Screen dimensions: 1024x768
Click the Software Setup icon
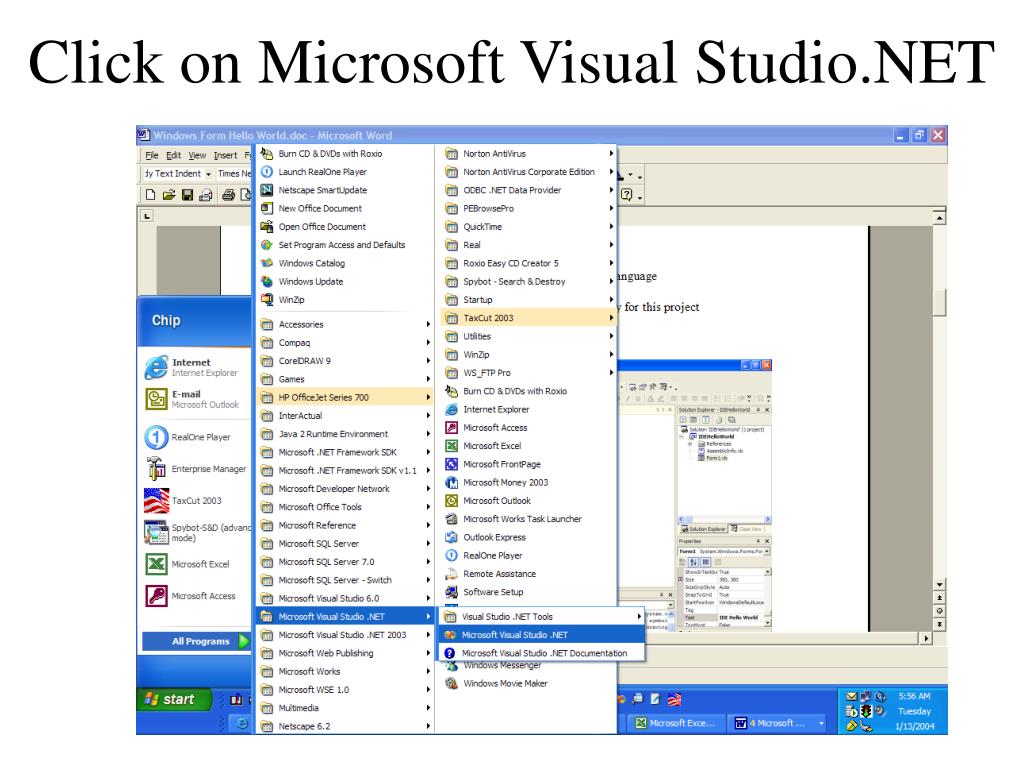pos(451,592)
